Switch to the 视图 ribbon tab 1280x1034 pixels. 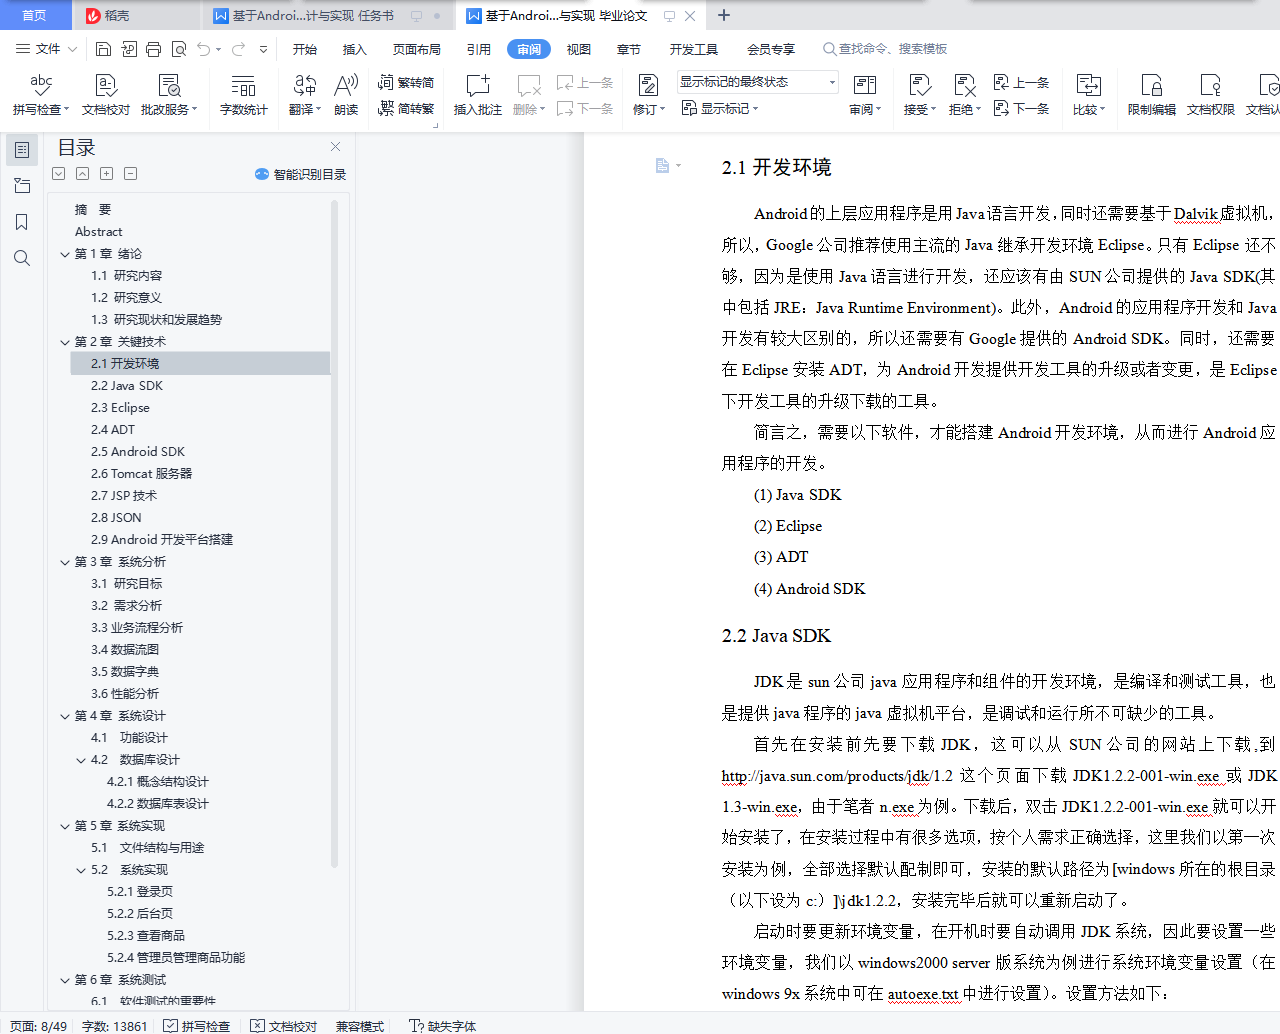coord(579,49)
